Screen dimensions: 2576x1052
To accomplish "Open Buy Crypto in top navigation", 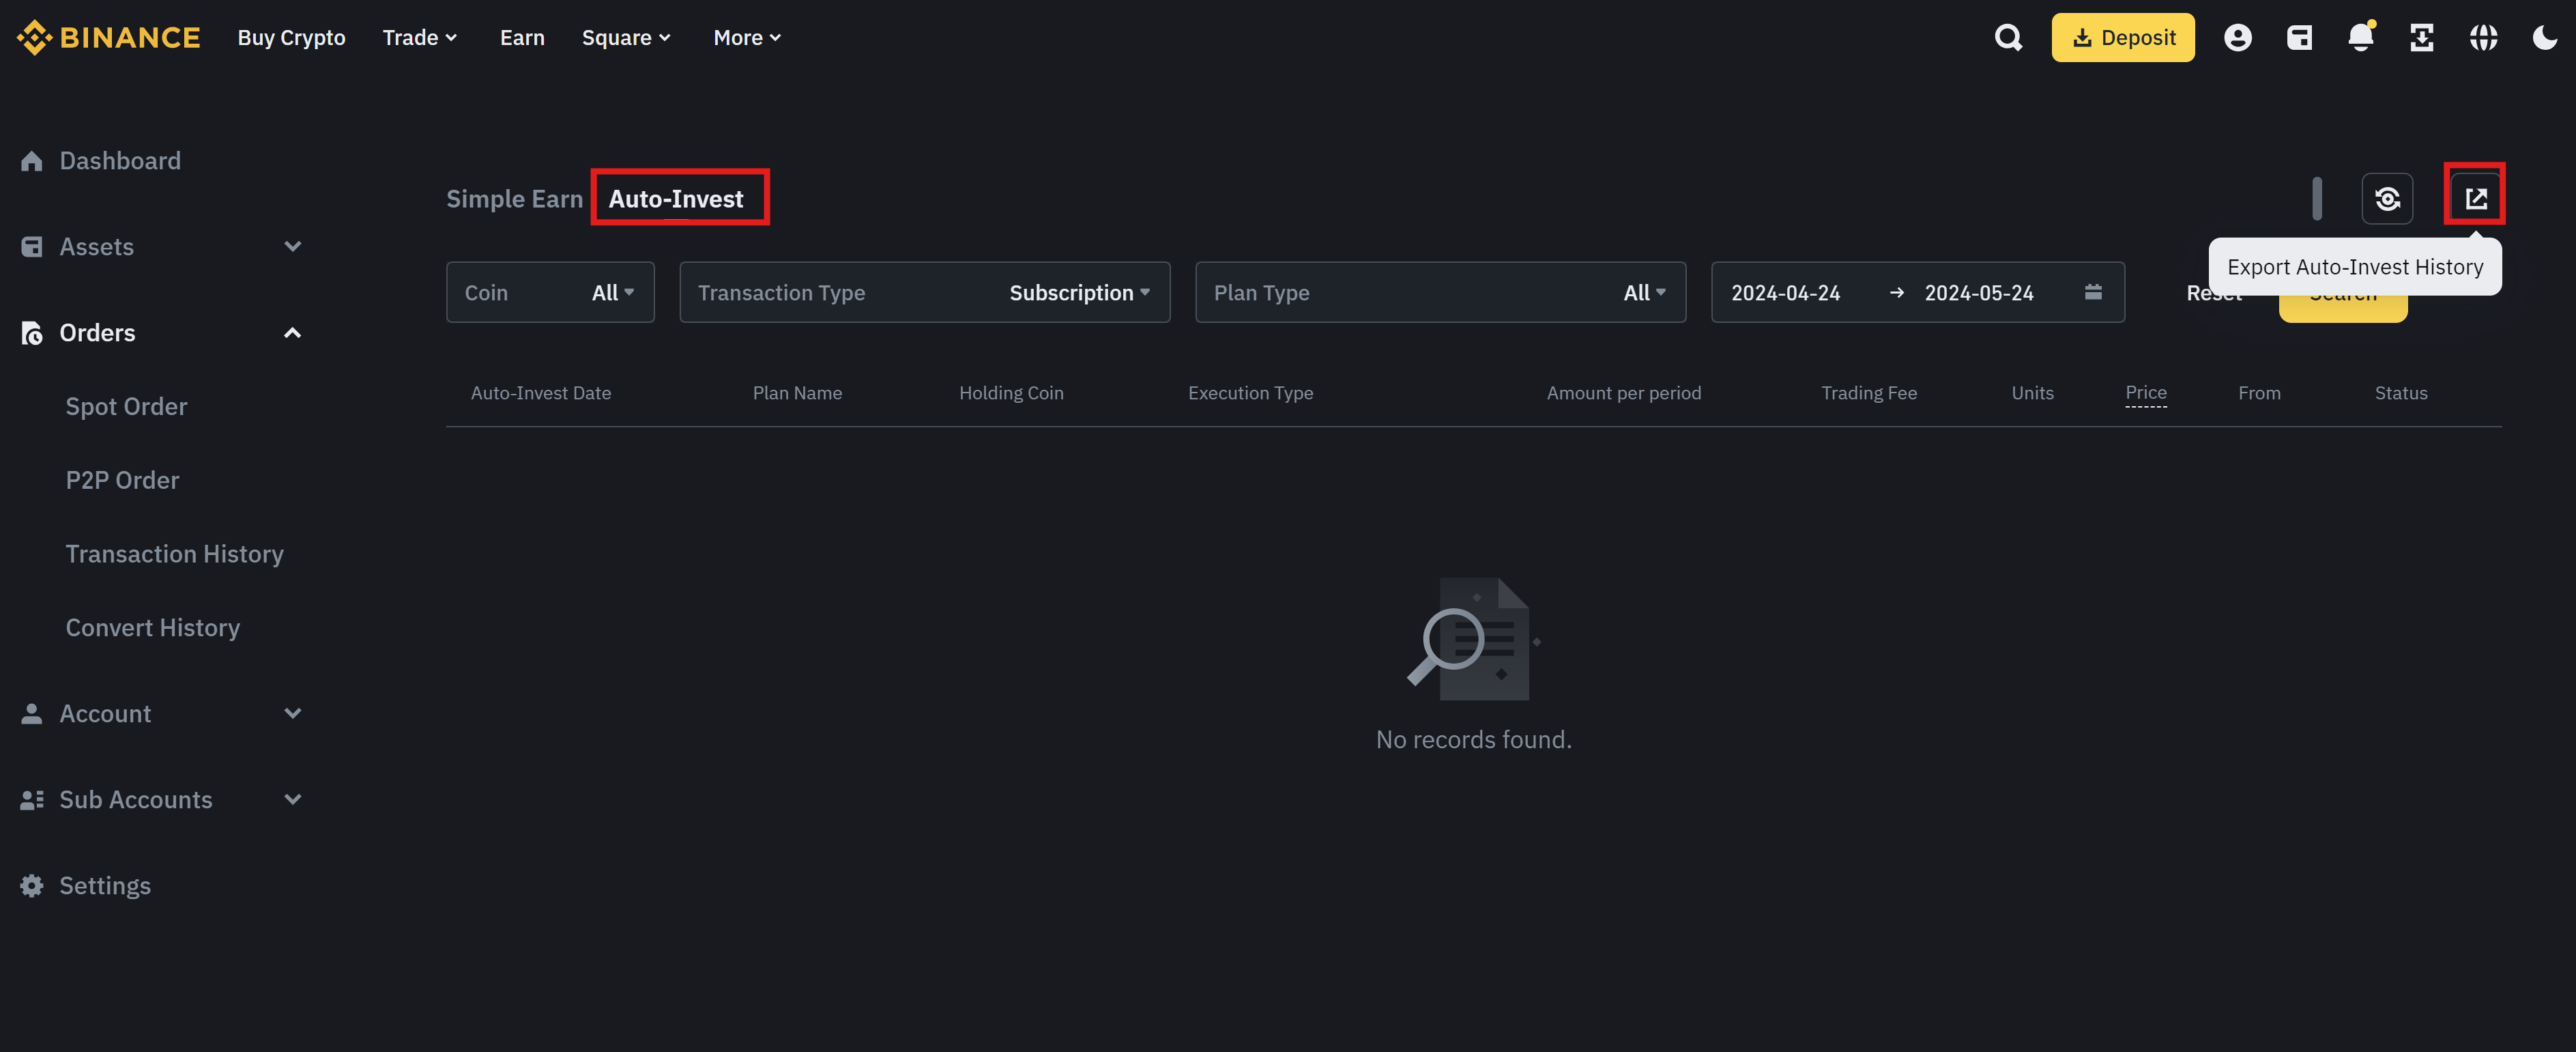I will point(291,37).
